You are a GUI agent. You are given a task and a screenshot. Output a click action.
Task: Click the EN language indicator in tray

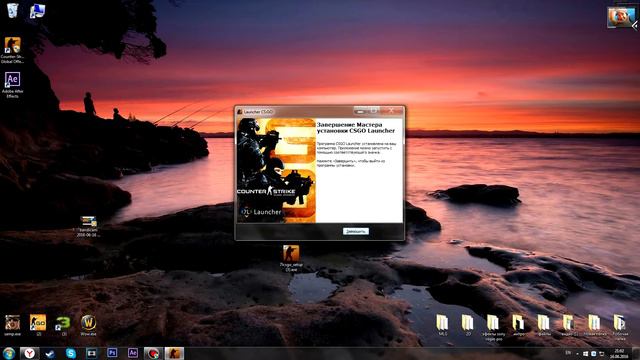pyautogui.click(x=568, y=353)
